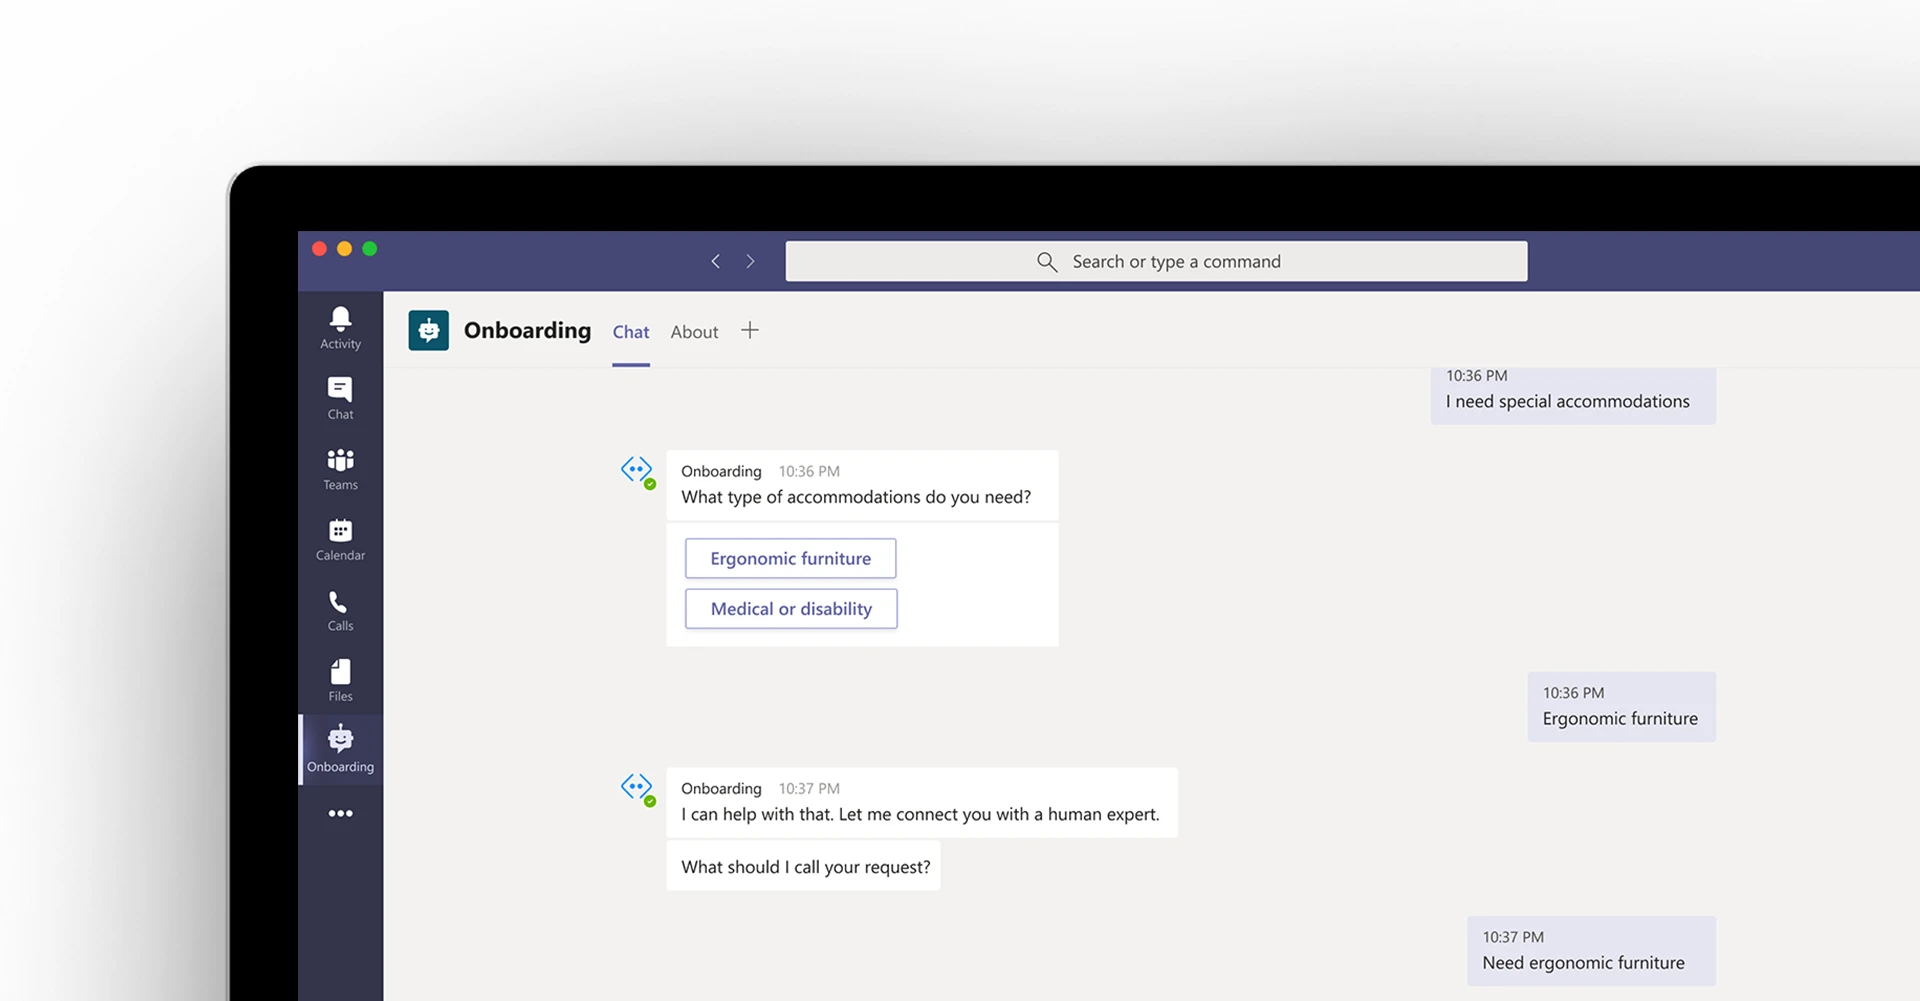Open the Activity feed

tap(340, 327)
